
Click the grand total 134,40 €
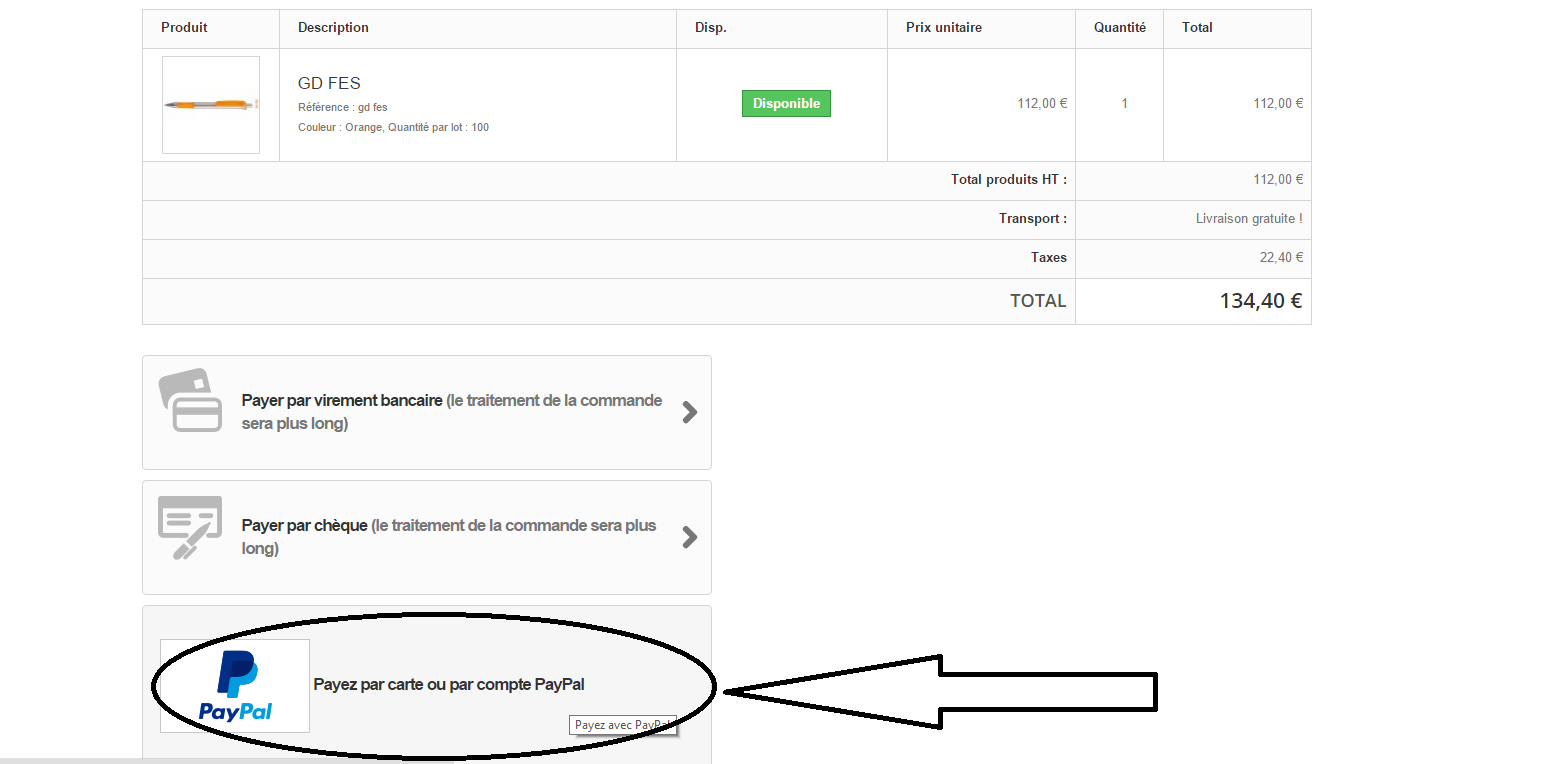pos(1261,300)
